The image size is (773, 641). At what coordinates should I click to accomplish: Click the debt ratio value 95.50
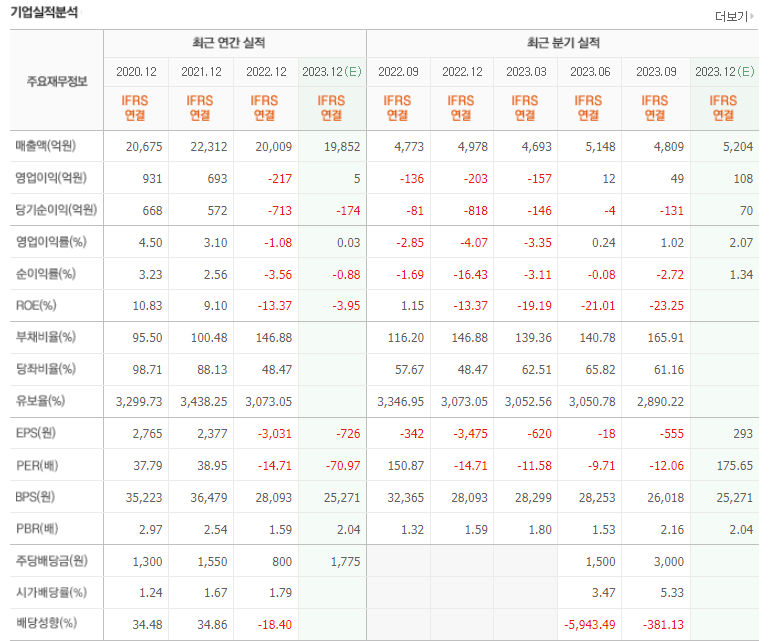pyautogui.click(x=147, y=338)
